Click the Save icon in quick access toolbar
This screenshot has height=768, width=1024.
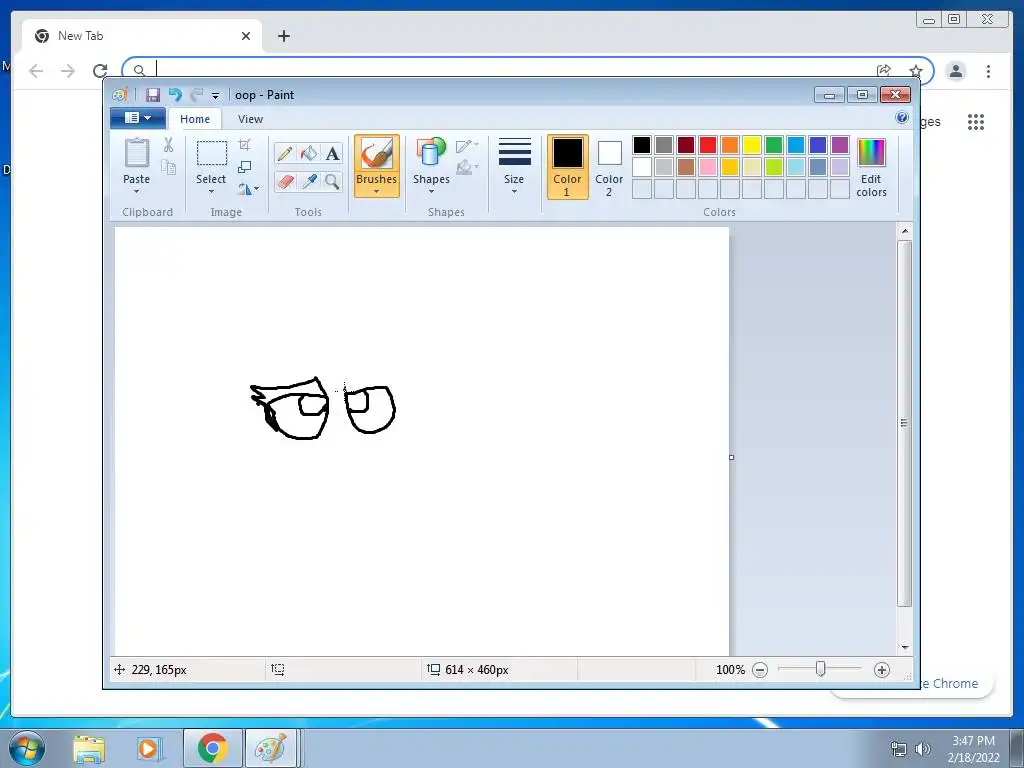click(x=152, y=95)
